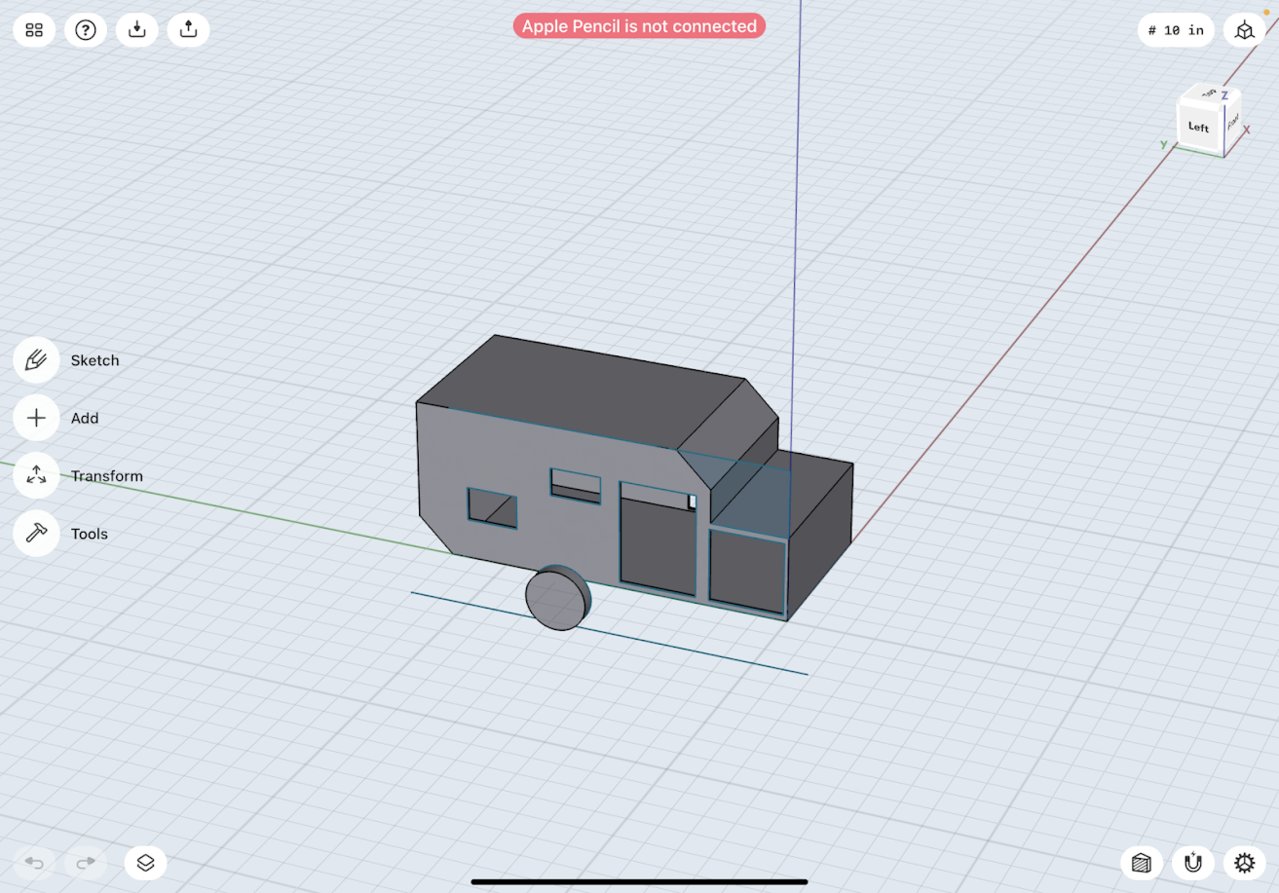Click the import download icon
Screen dimensions: 1279x893
click(137, 30)
